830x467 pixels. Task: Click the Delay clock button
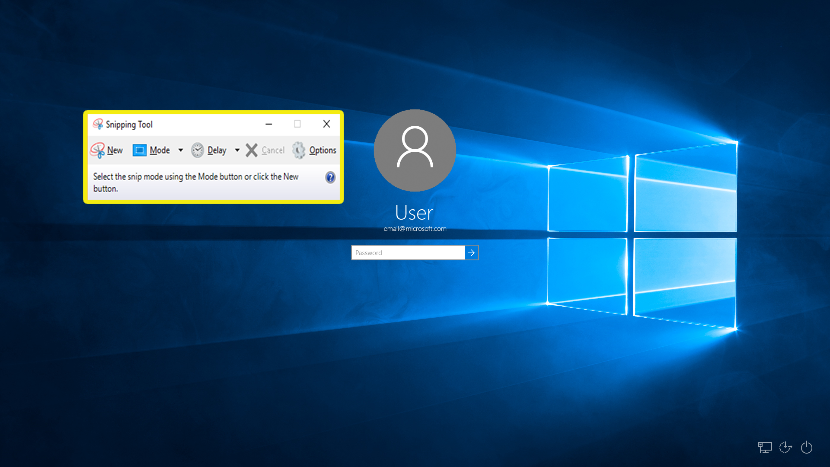click(209, 150)
